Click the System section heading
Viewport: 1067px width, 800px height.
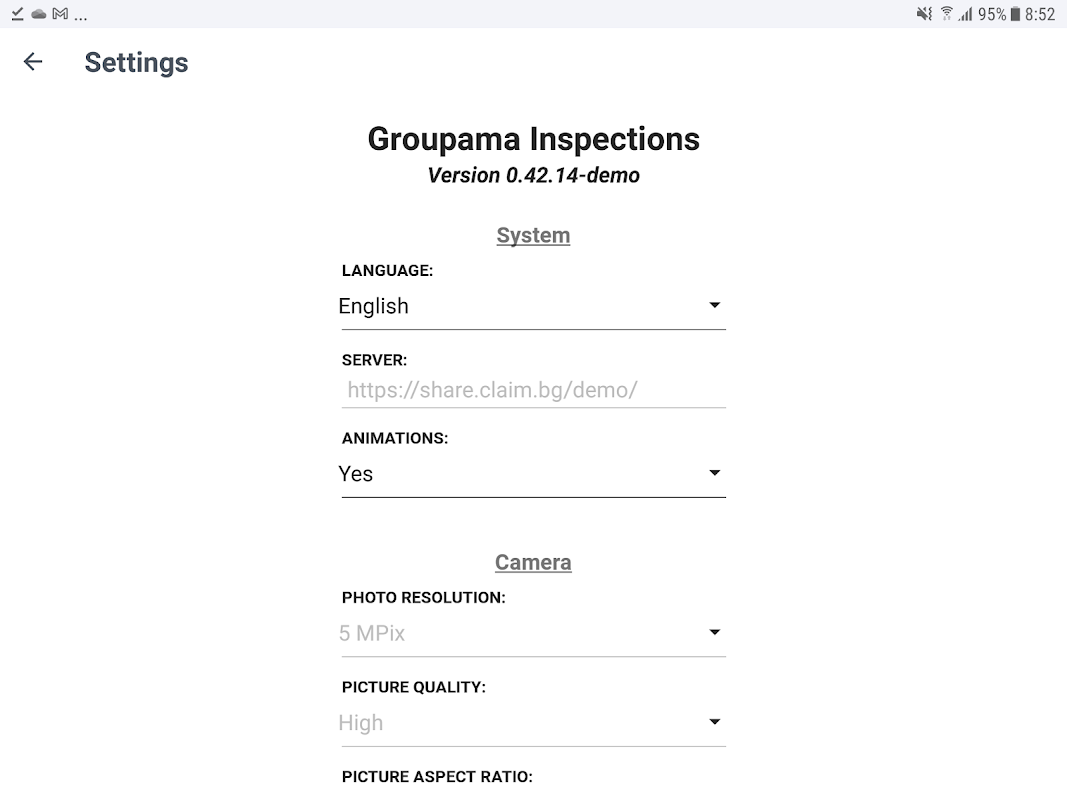point(533,236)
